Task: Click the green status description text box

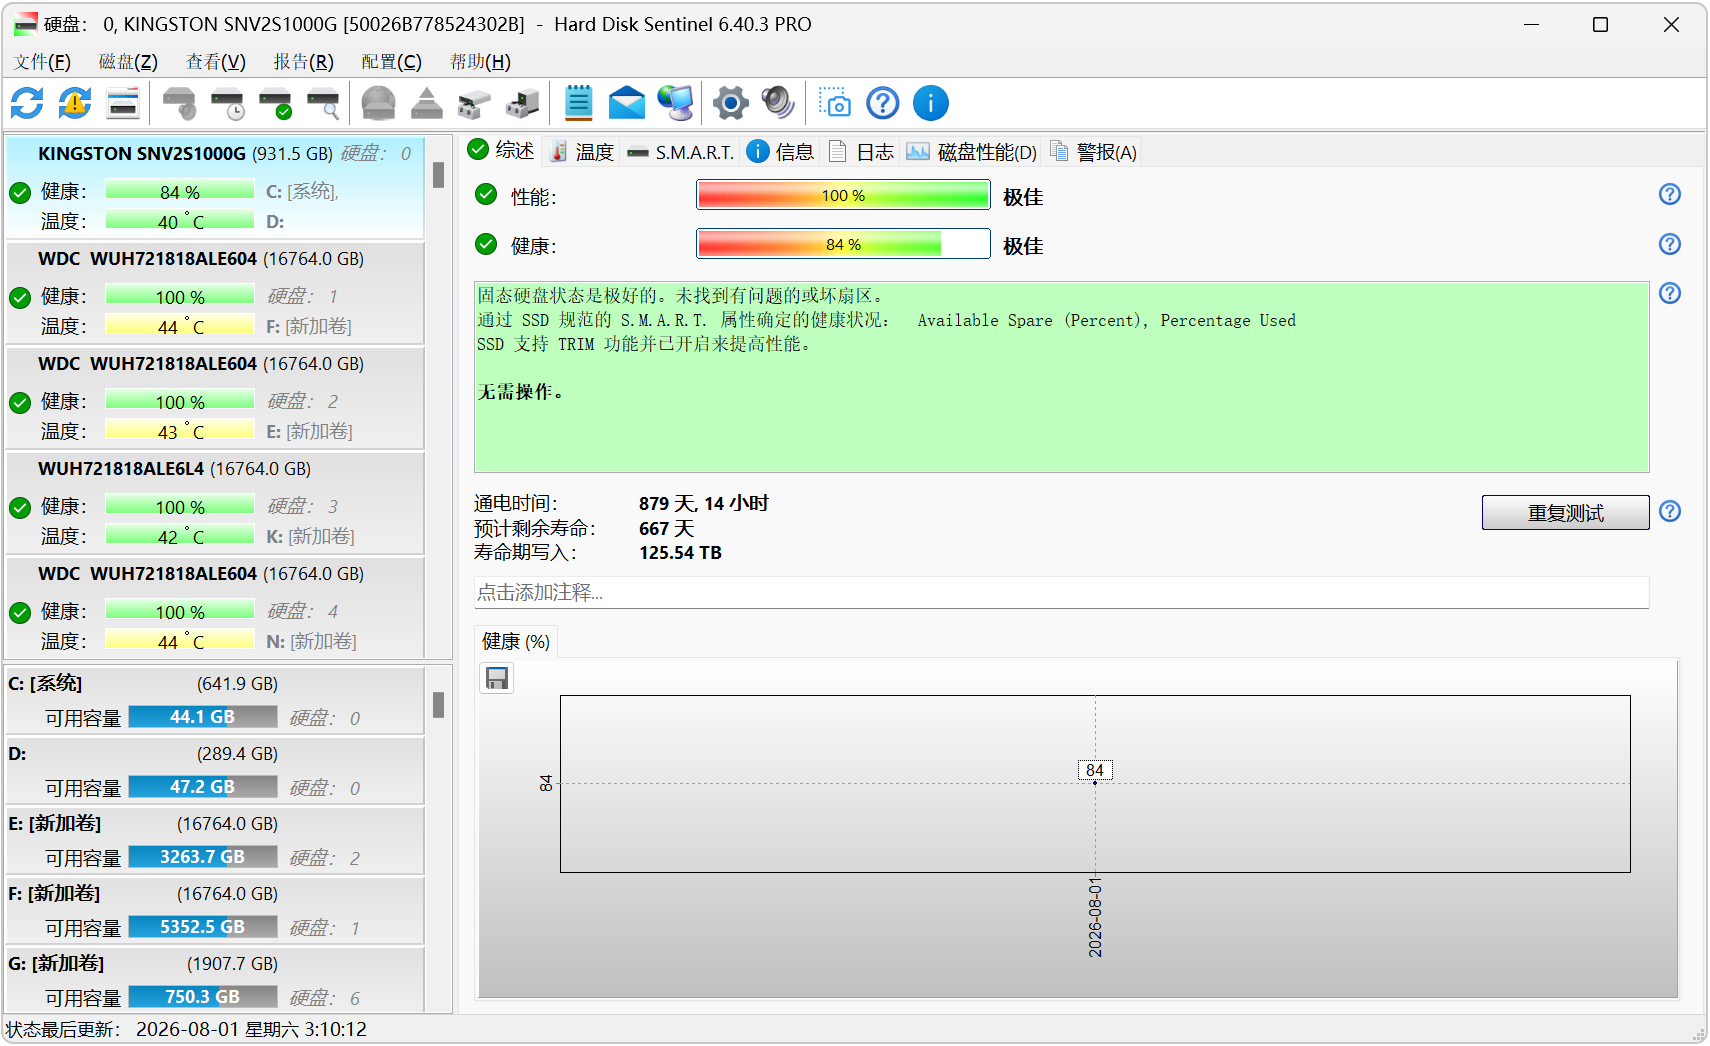Action: [1061, 377]
